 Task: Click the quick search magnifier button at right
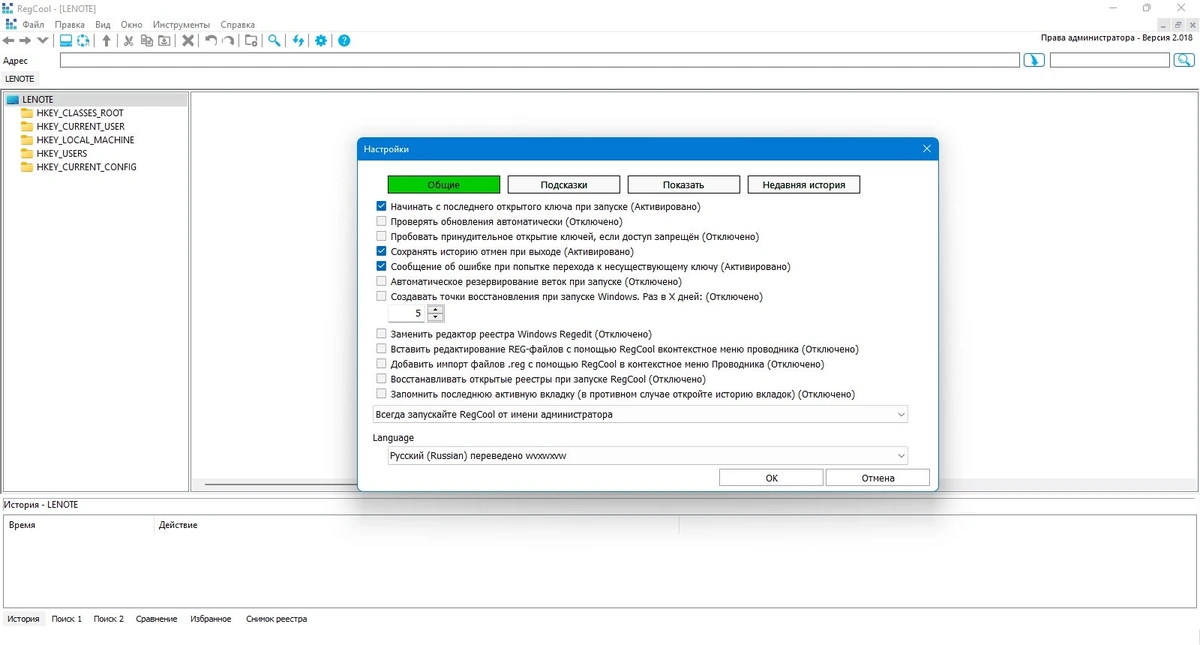[1184, 61]
